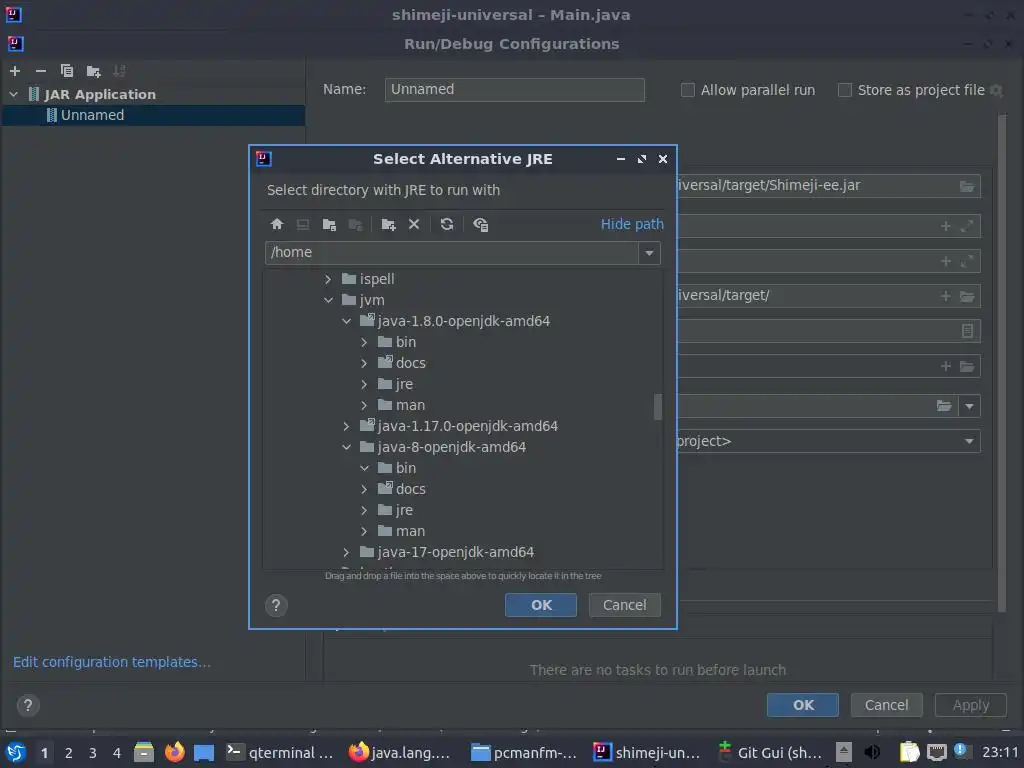Open volume control in system tray
The width and height of the screenshot is (1024, 768).
coord(872,752)
